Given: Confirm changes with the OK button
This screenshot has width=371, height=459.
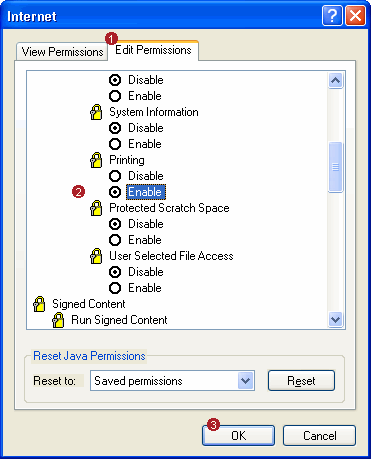Looking at the screenshot, I should (238, 435).
